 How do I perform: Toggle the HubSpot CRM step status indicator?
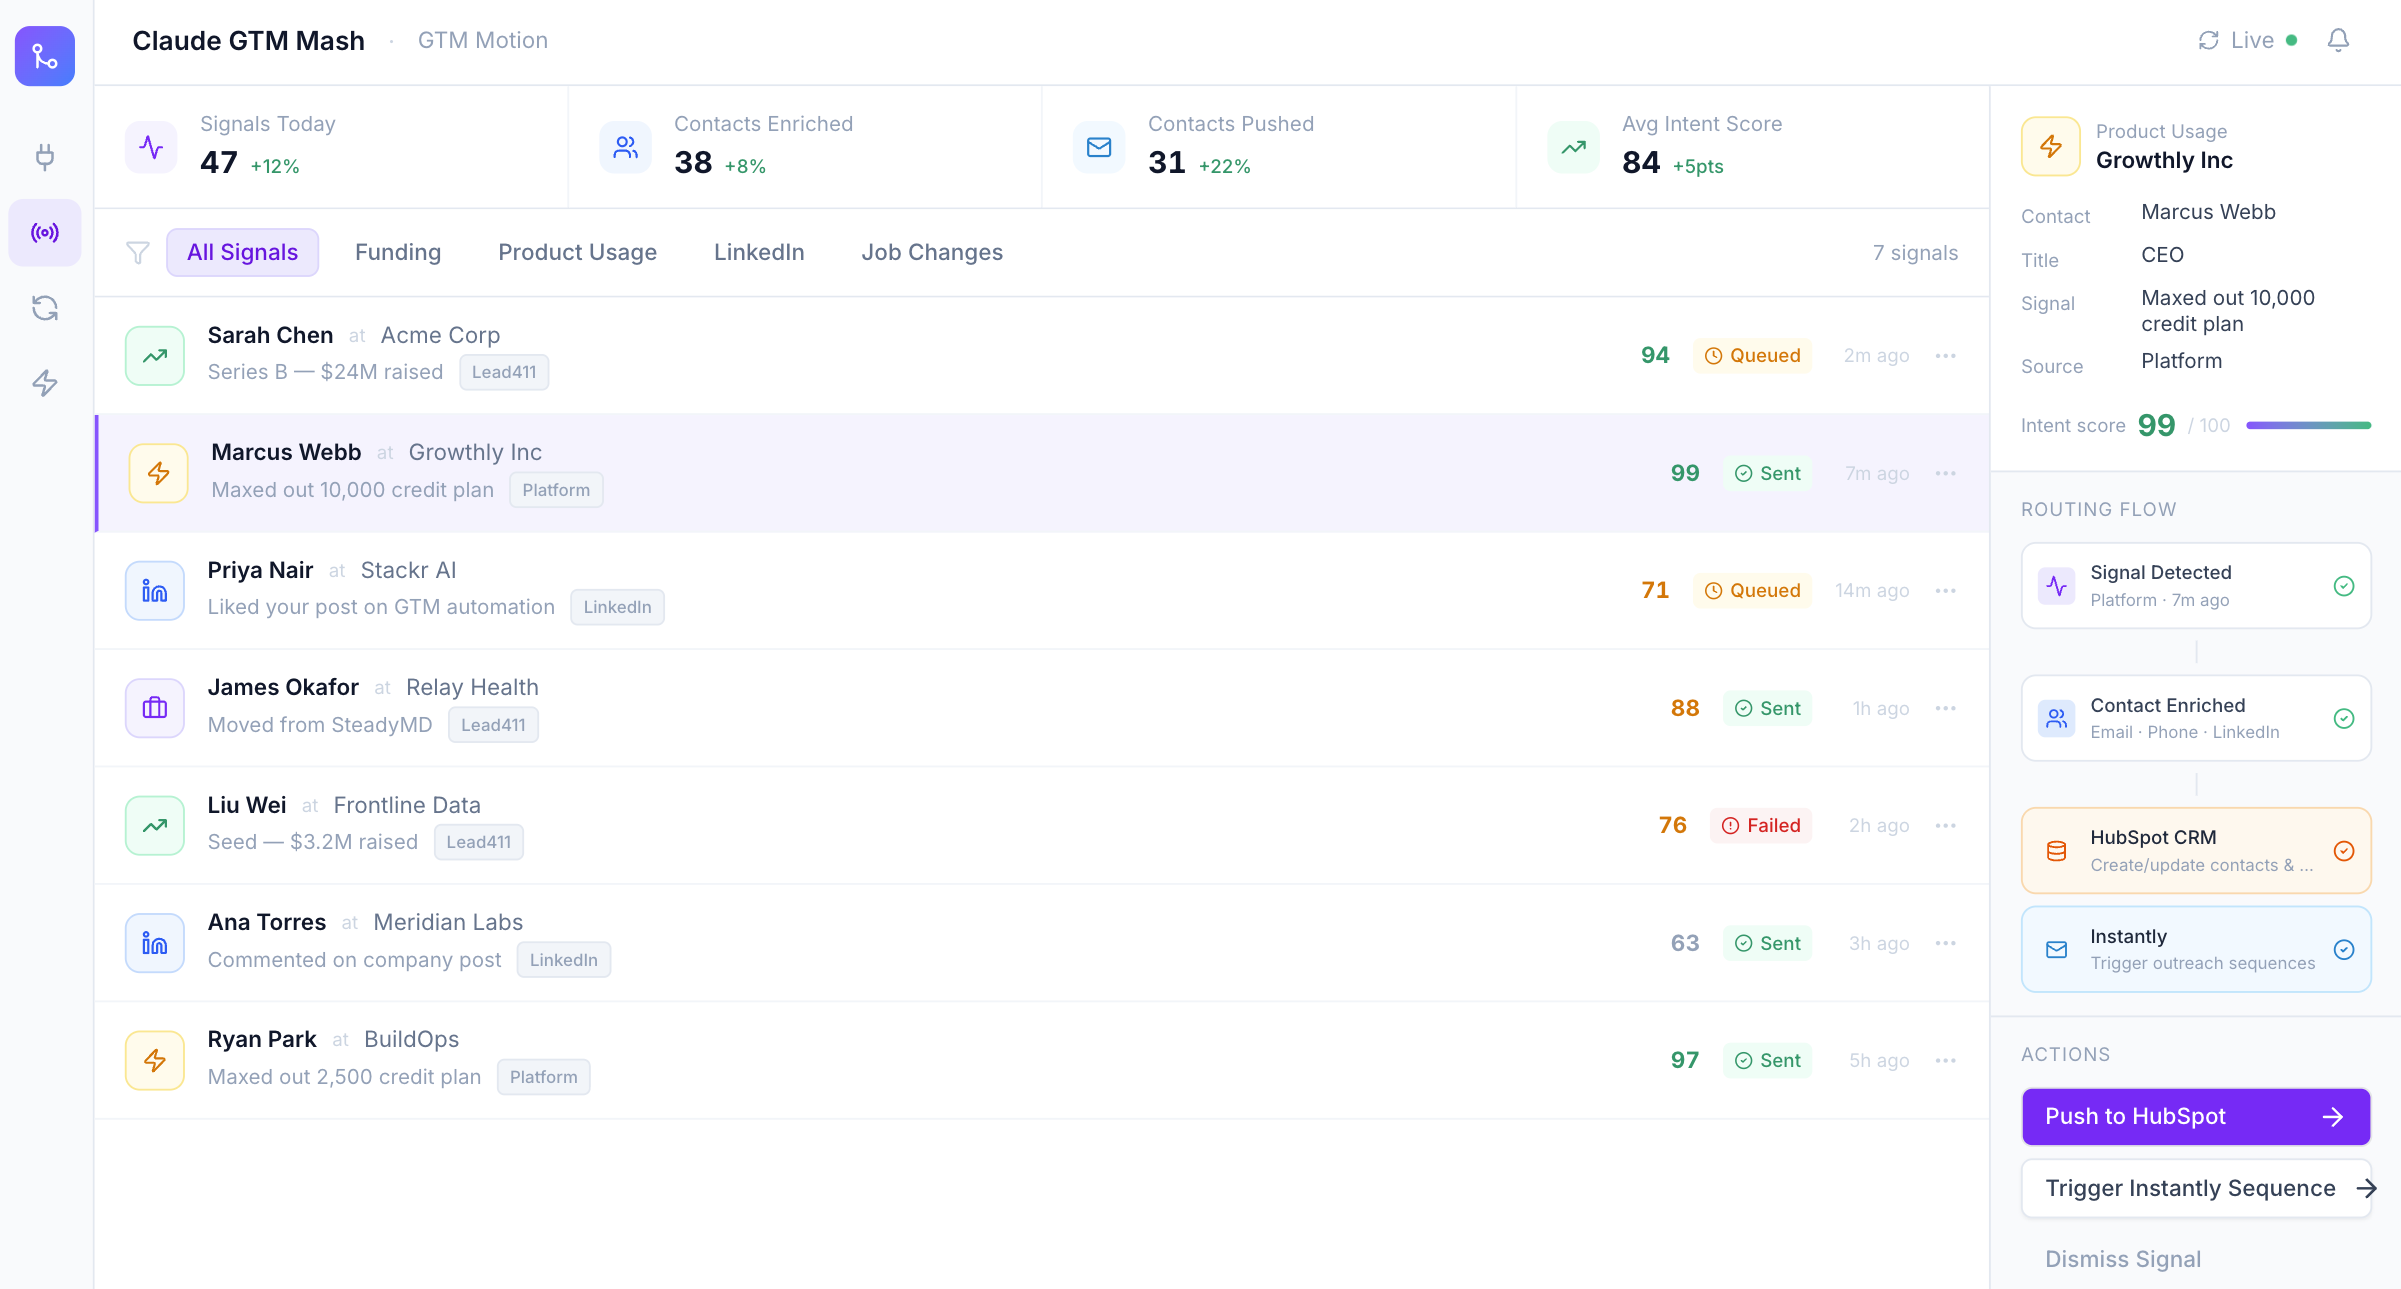[x=2345, y=851]
